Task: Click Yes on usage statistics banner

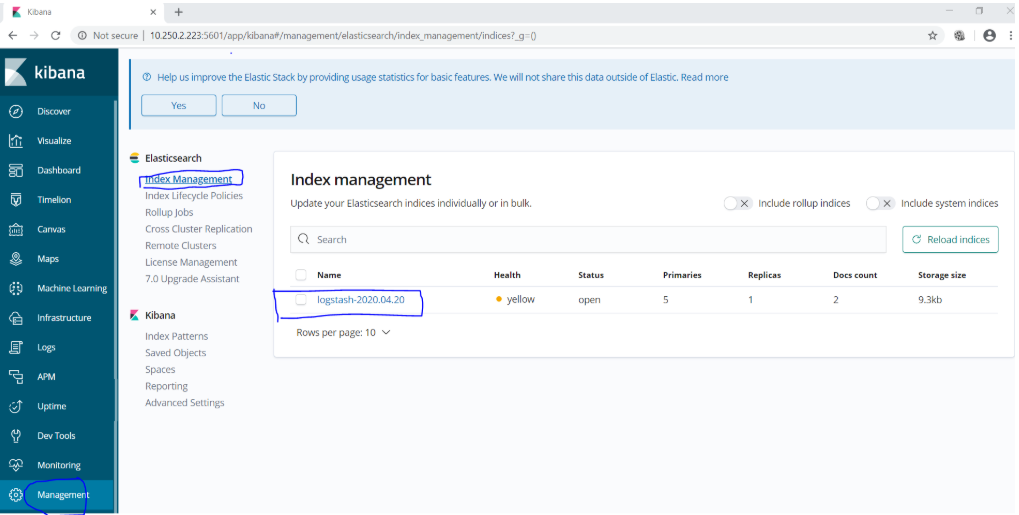Action: tap(179, 105)
